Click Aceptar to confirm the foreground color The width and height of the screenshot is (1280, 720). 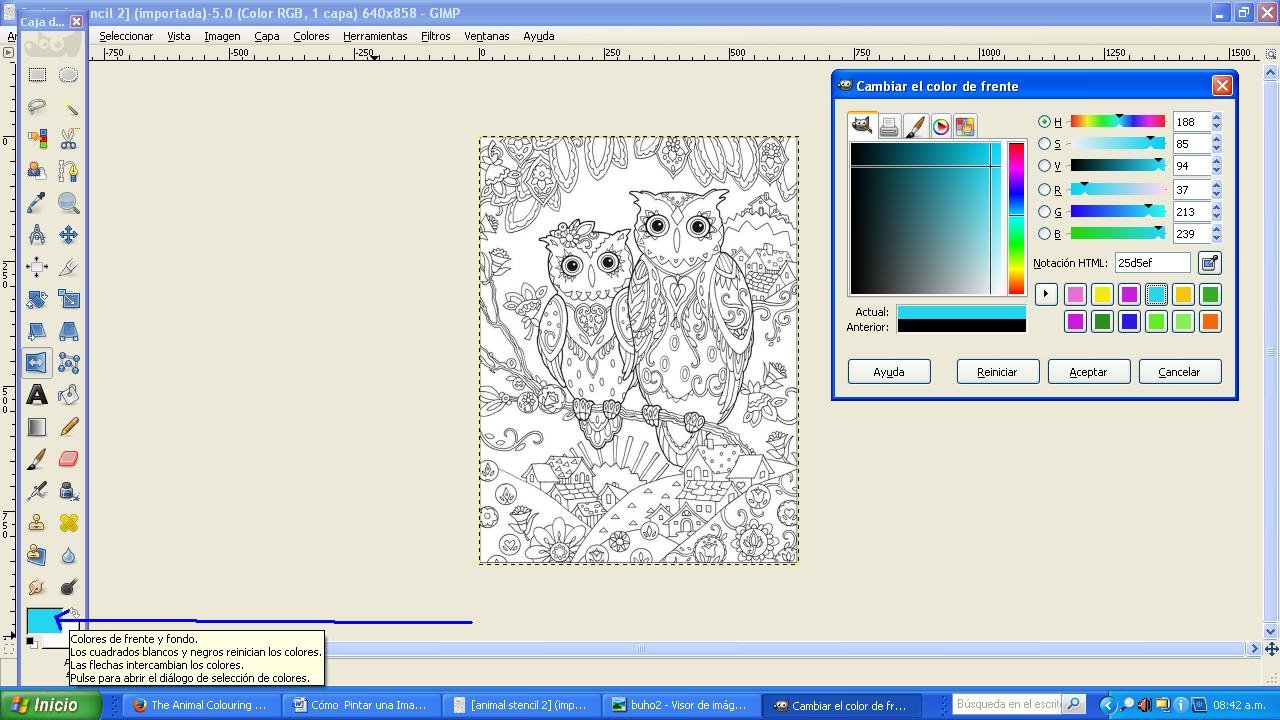tap(1088, 372)
